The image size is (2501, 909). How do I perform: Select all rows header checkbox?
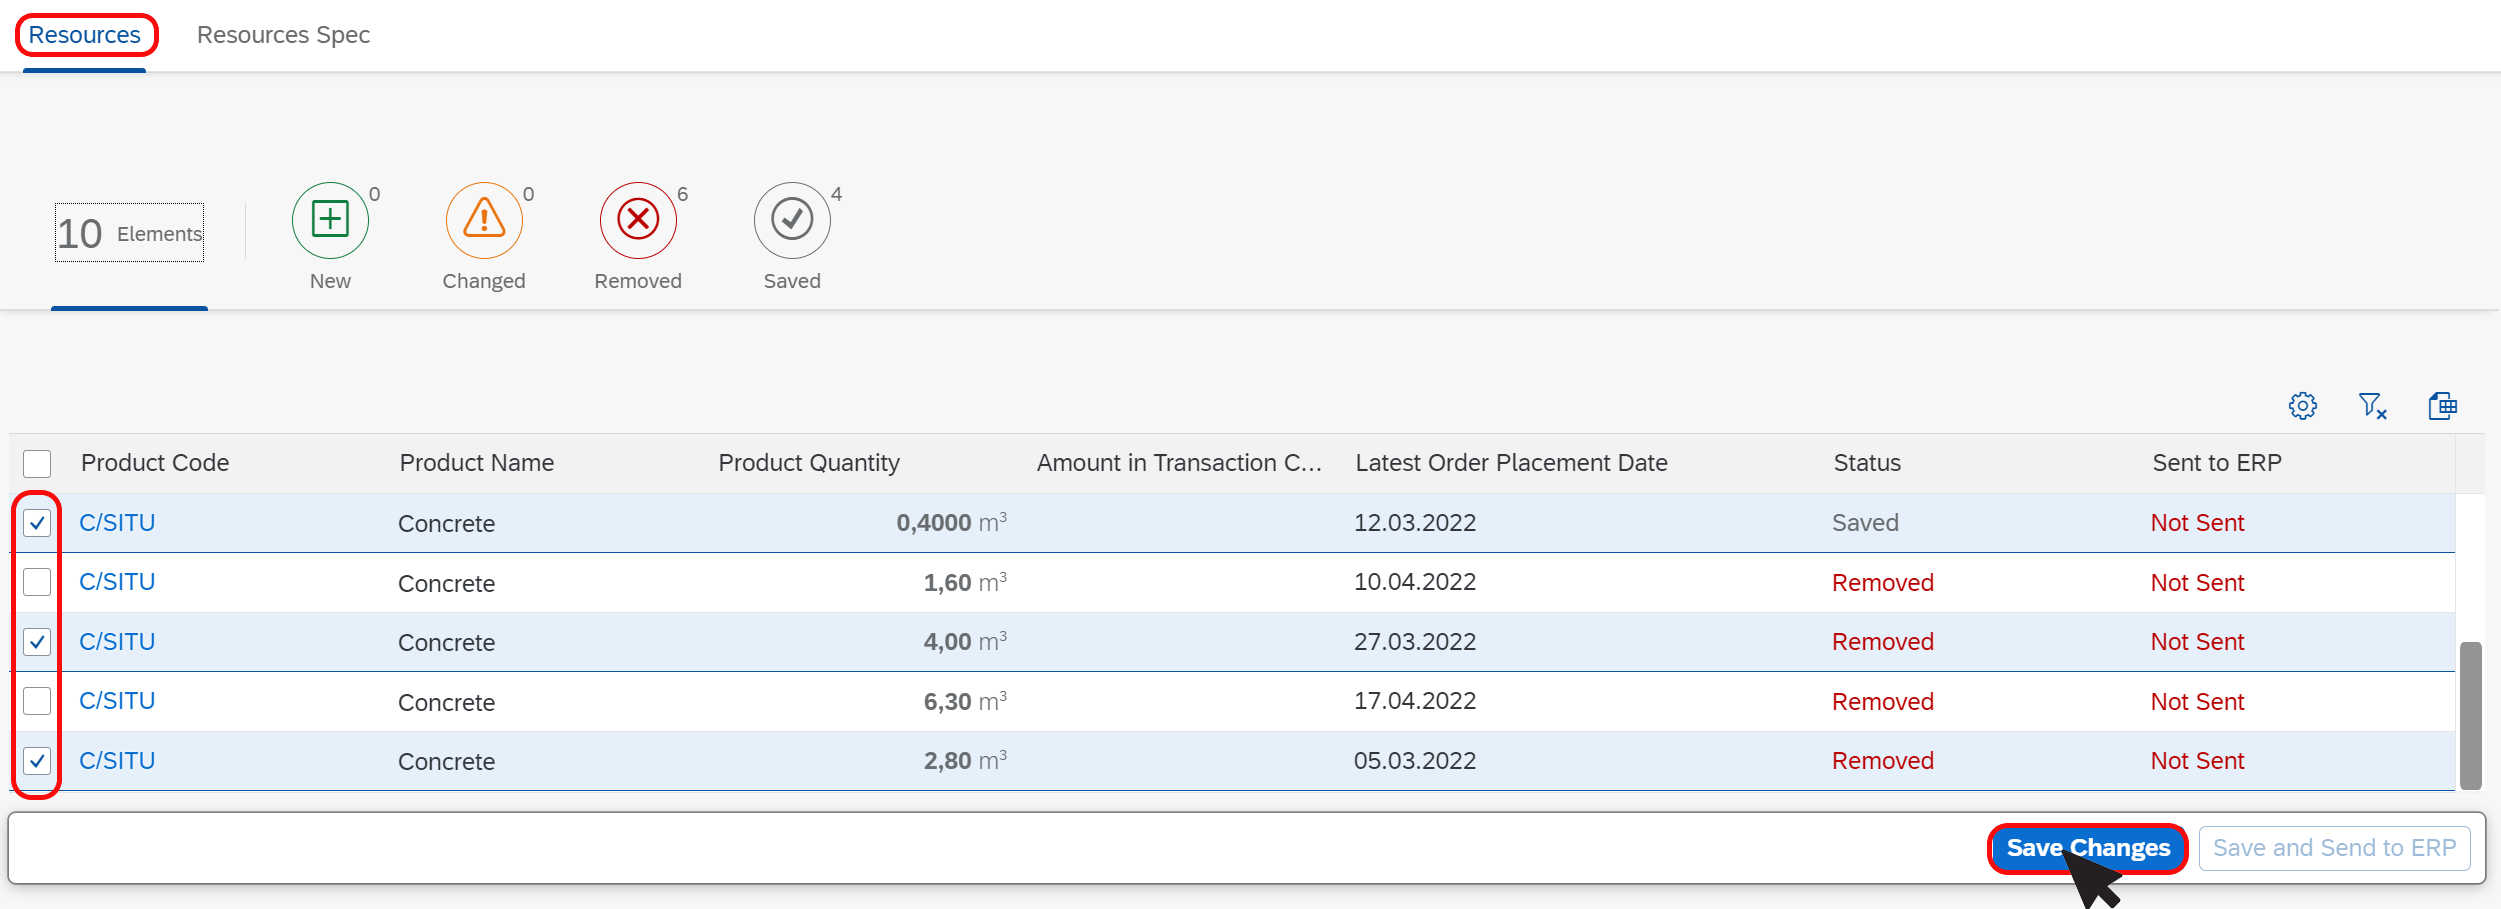[37, 464]
